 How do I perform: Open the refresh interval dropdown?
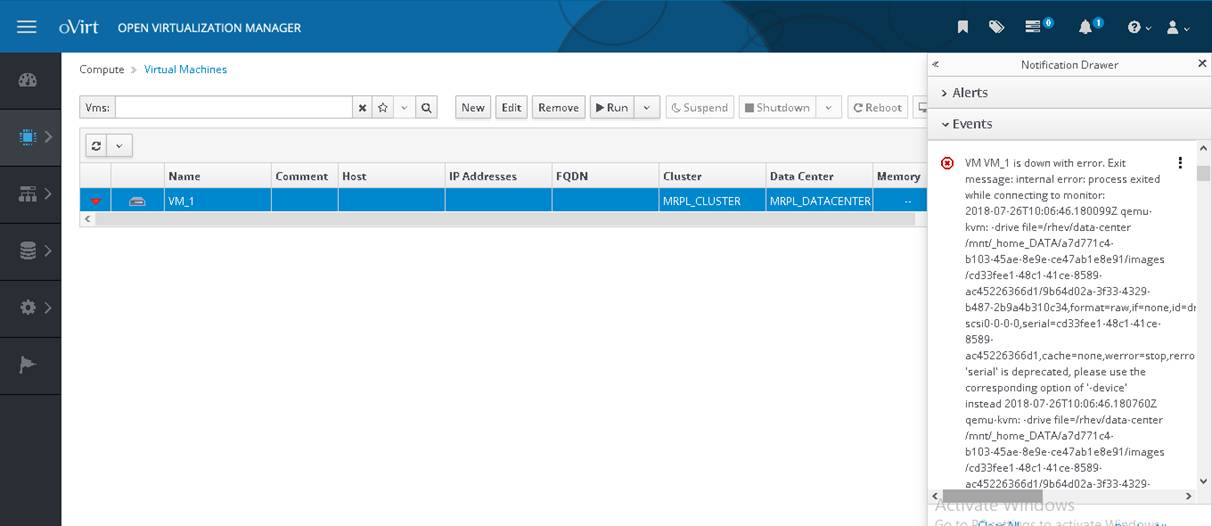(119, 146)
